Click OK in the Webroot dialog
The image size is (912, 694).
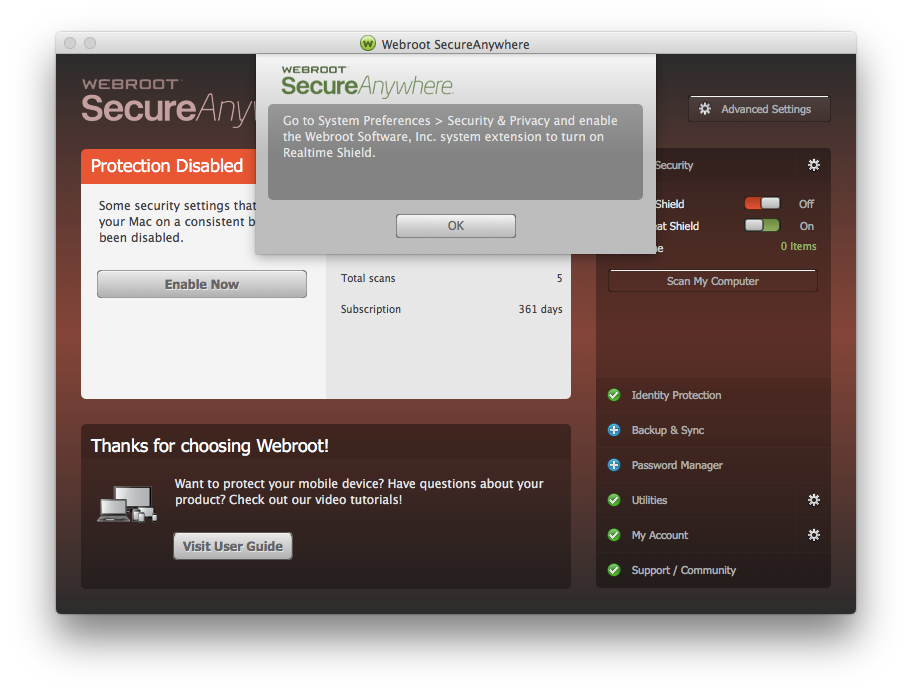click(x=455, y=226)
